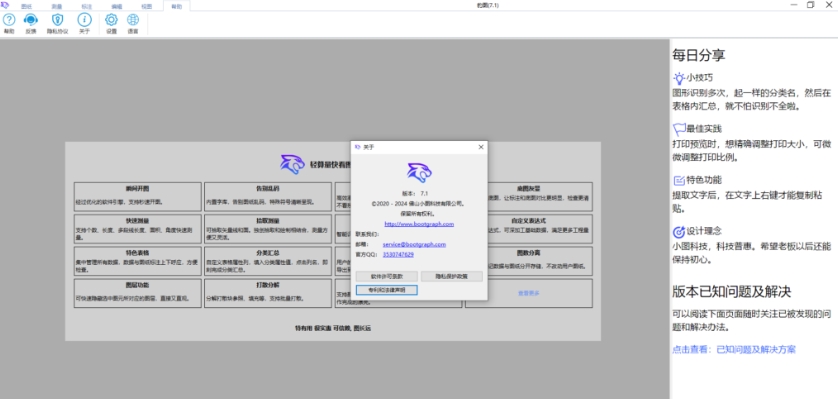Switch to the 测量 ribbon tab
The image size is (838, 399).
tap(56, 6)
